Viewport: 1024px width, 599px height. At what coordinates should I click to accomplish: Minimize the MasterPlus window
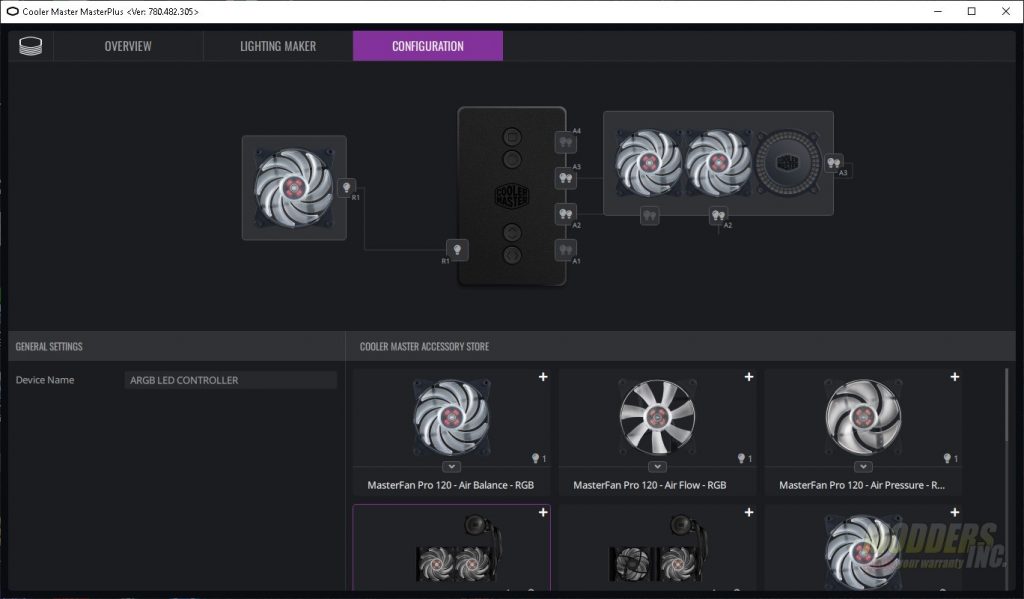click(x=938, y=11)
